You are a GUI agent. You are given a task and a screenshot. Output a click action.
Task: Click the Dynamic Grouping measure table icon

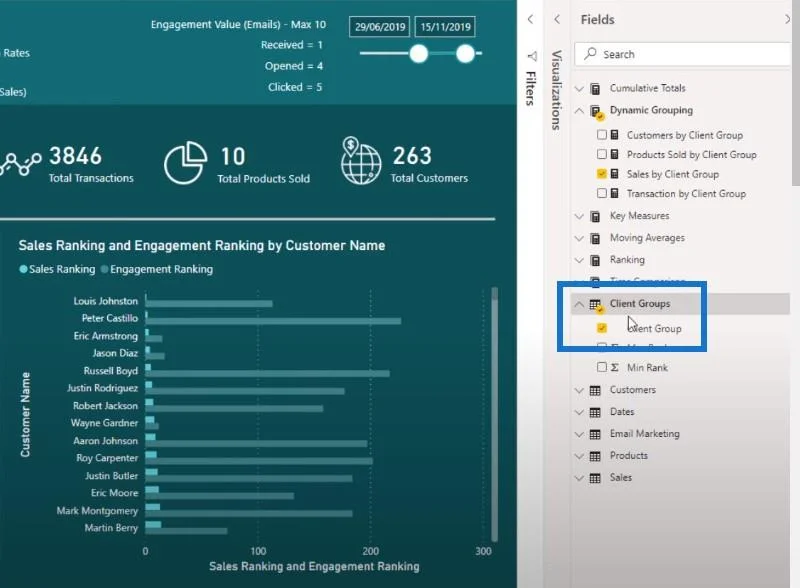[595, 111]
